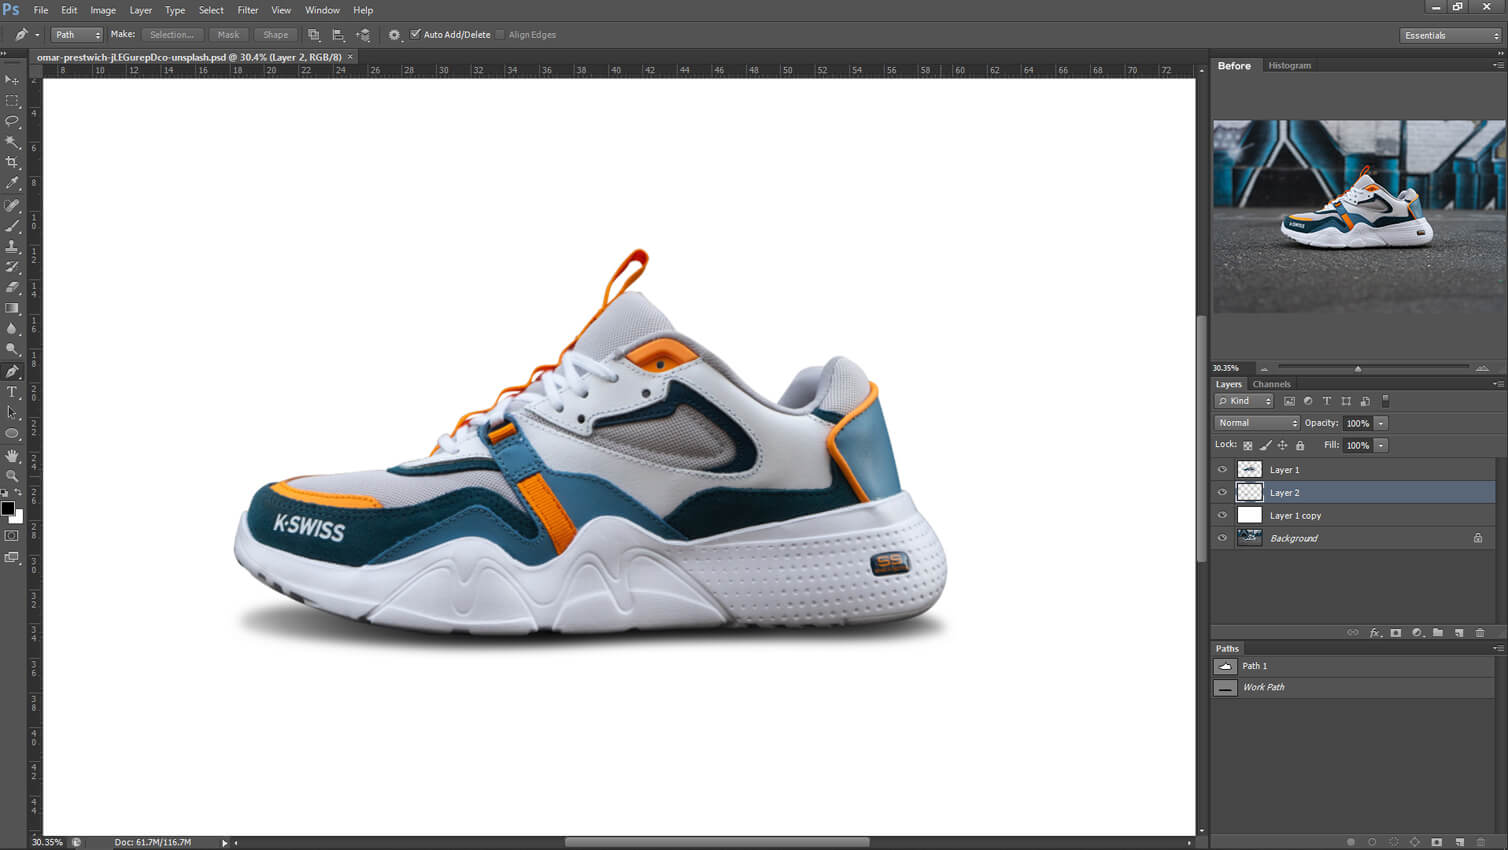Image resolution: width=1508 pixels, height=850 pixels.
Task: Select the Magic Wand tool
Action: [x=12, y=142]
